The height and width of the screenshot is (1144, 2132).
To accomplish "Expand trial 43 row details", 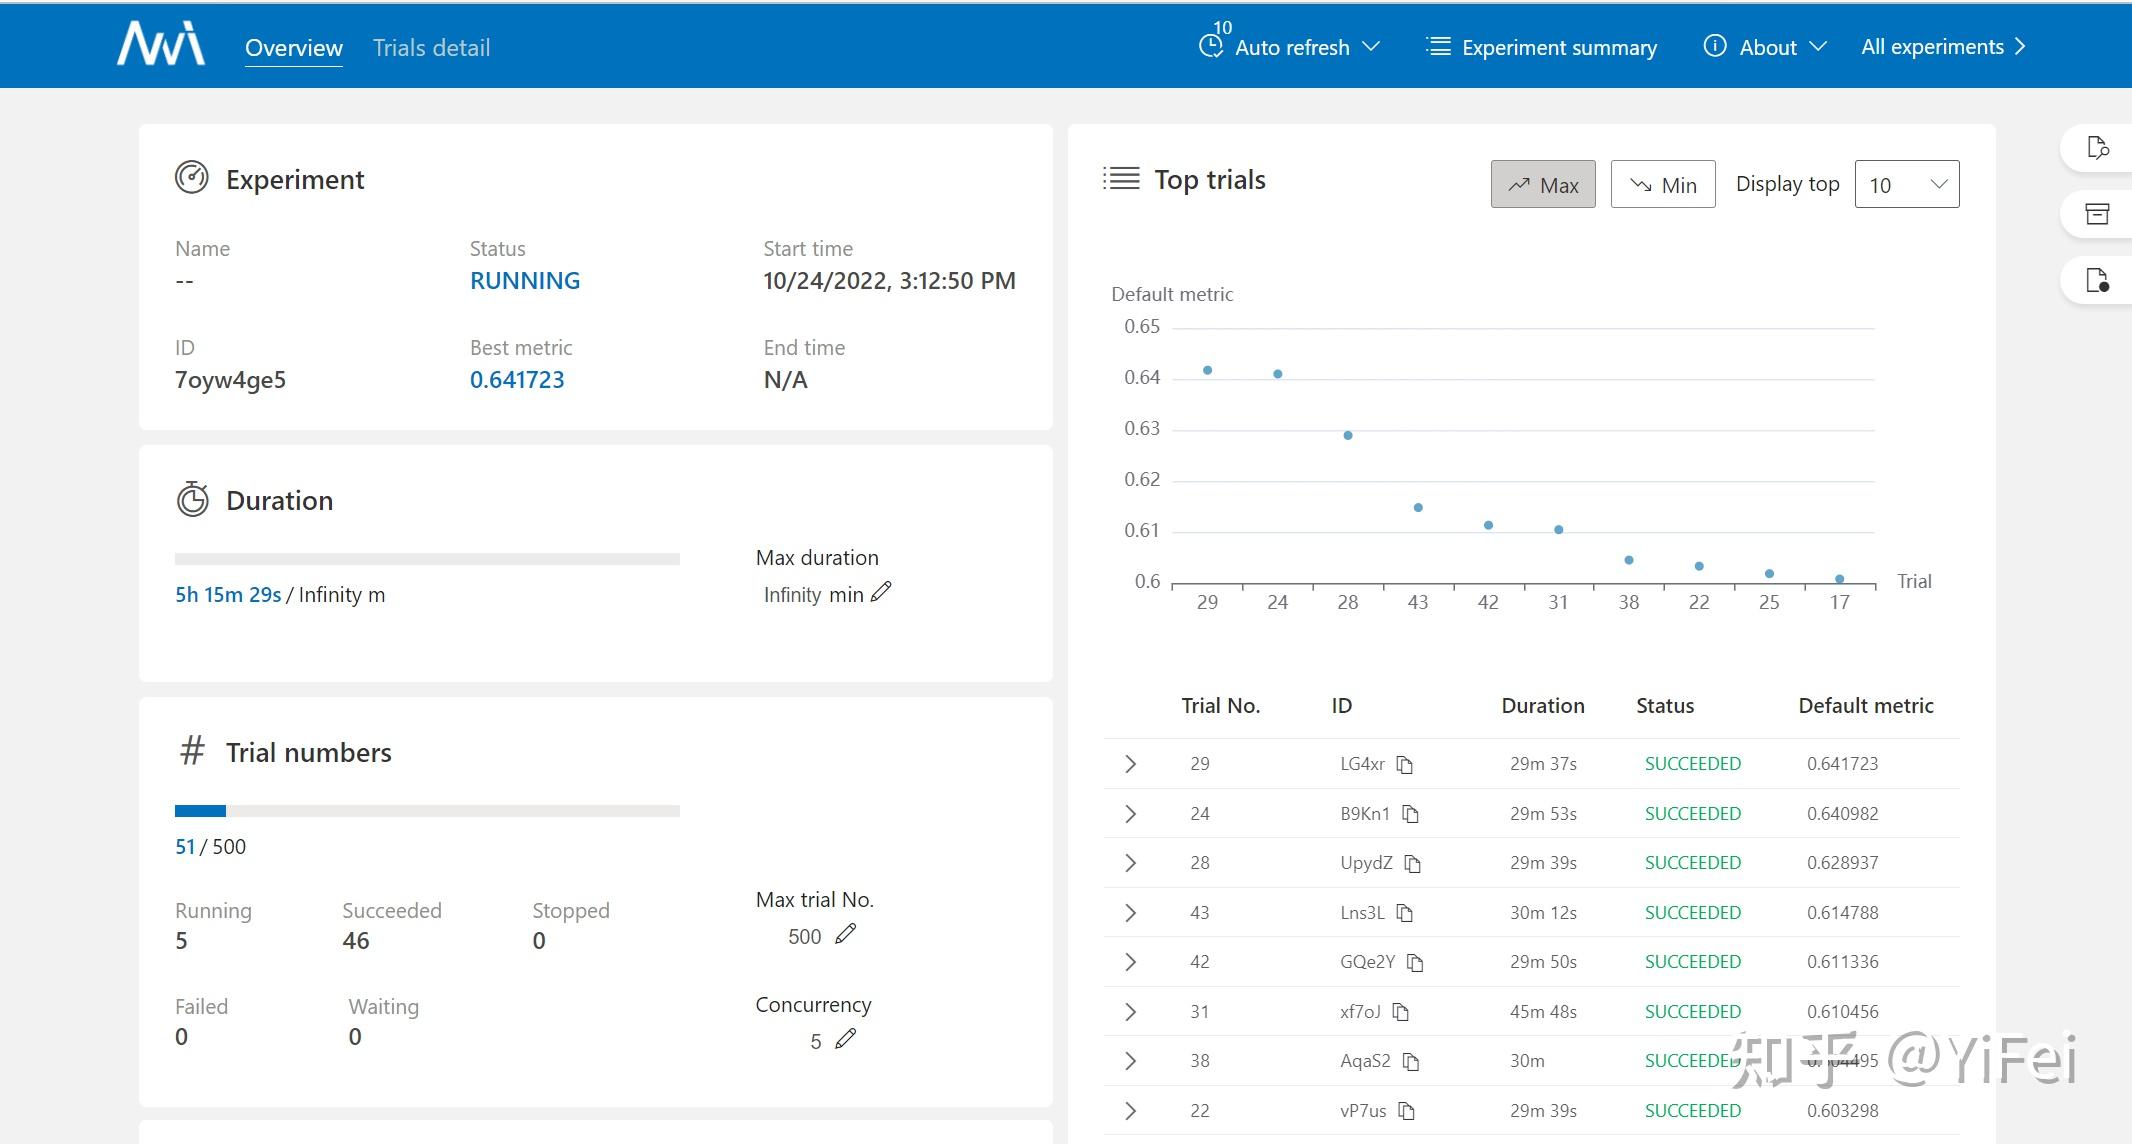I will pos(1130,913).
